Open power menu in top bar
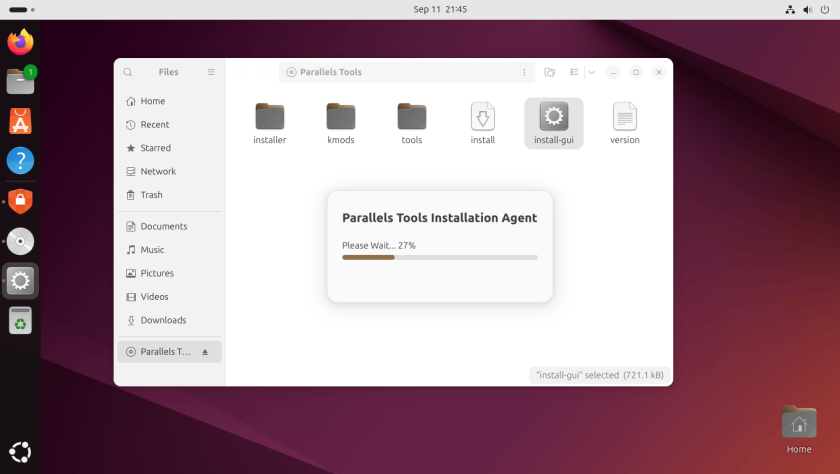The height and width of the screenshot is (474, 840). (824, 10)
